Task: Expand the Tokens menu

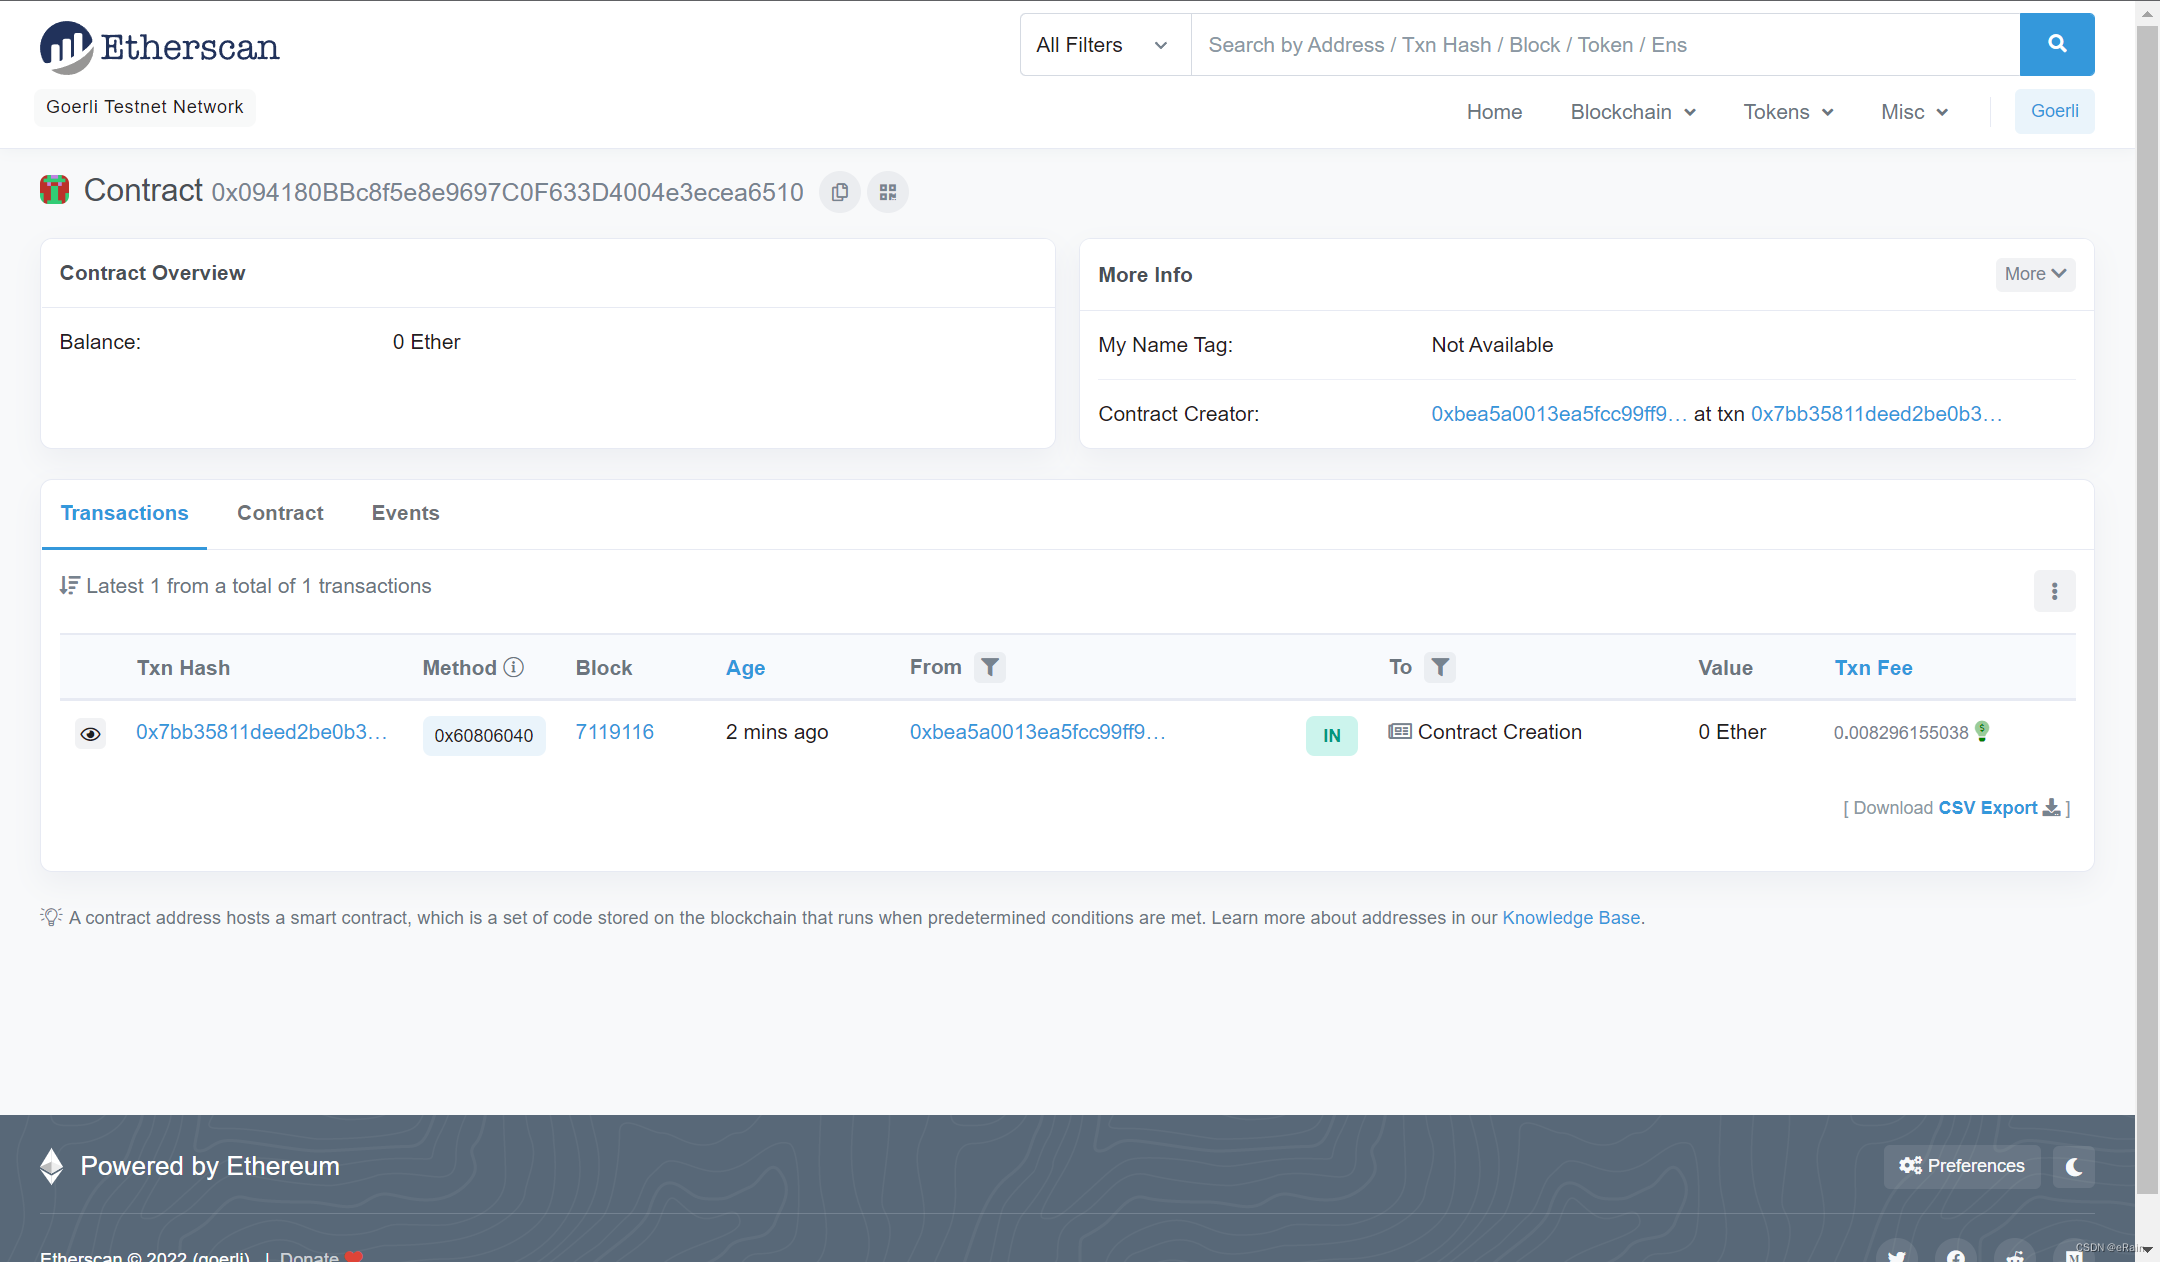Action: tap(1788, 112)
